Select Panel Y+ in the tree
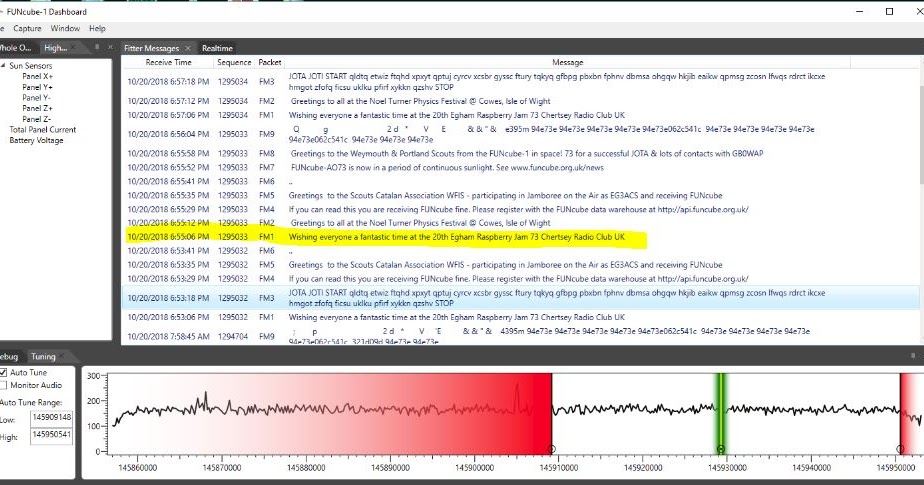924x485 pixels. pos(38,87)
